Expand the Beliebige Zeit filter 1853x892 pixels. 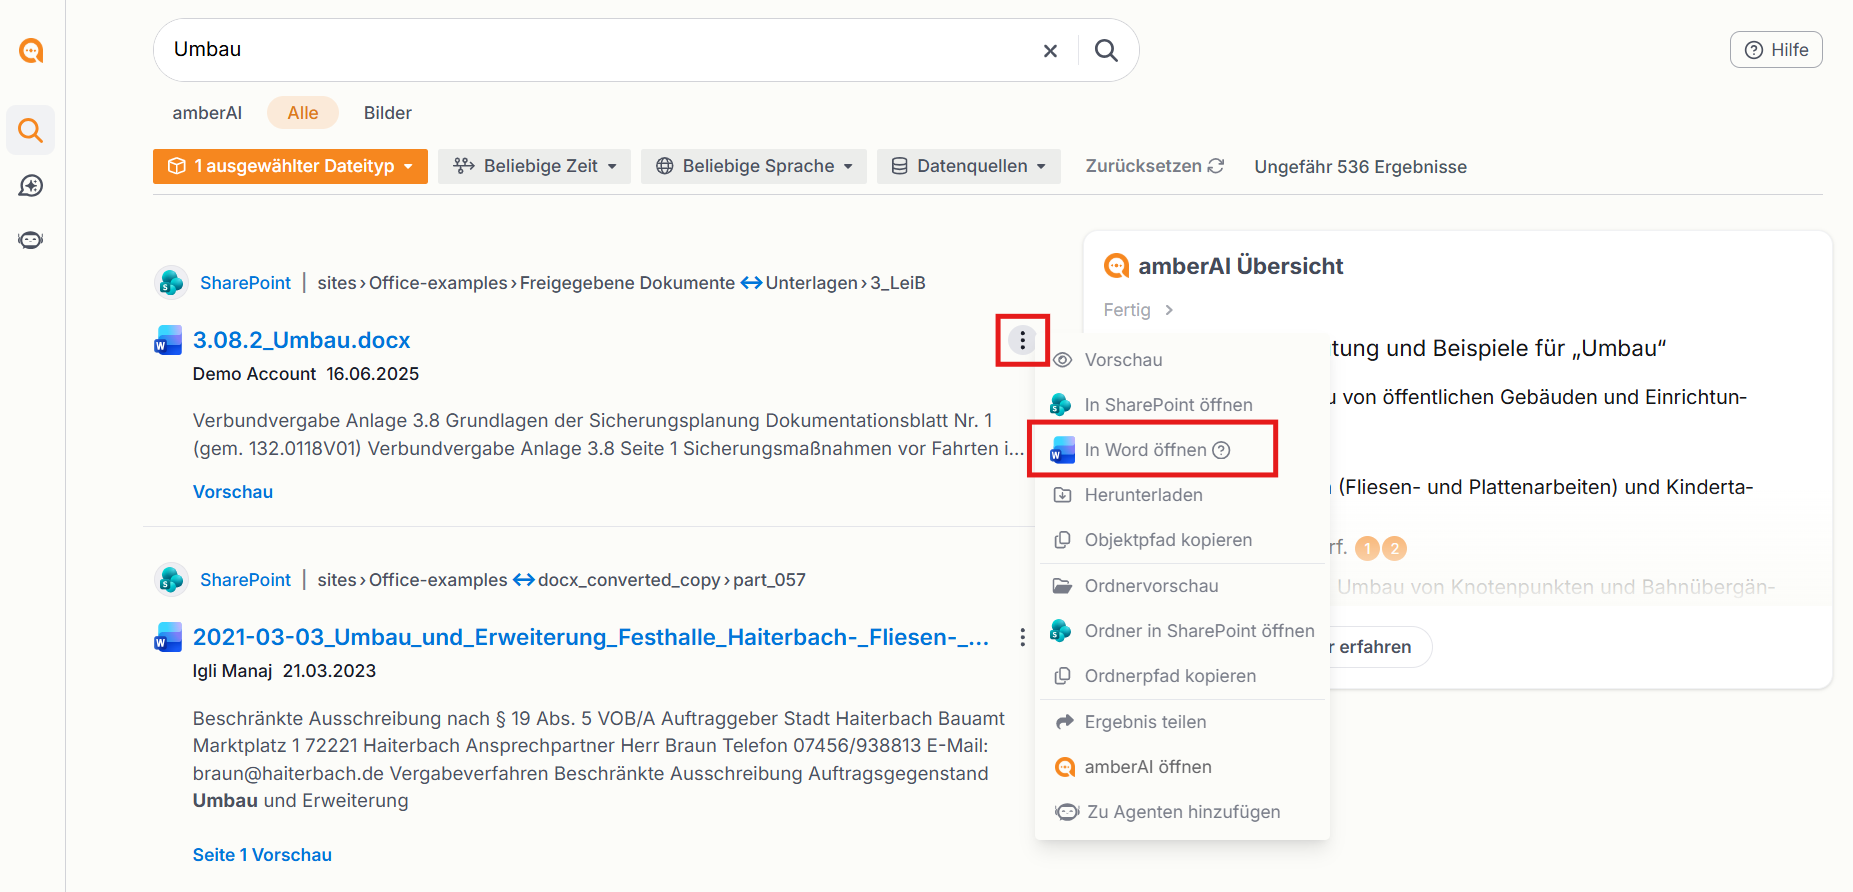coord(534,166)
